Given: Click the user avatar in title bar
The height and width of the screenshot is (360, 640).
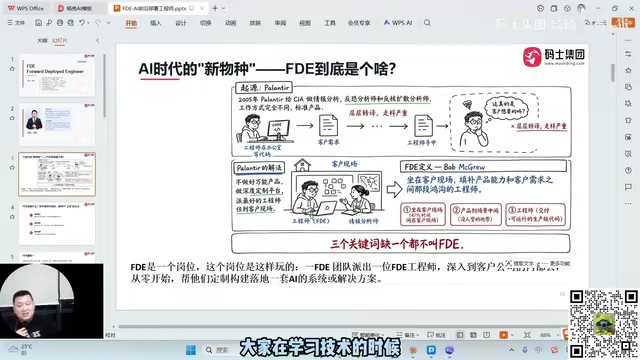Looking at the screenshot, I should [581, 8].
